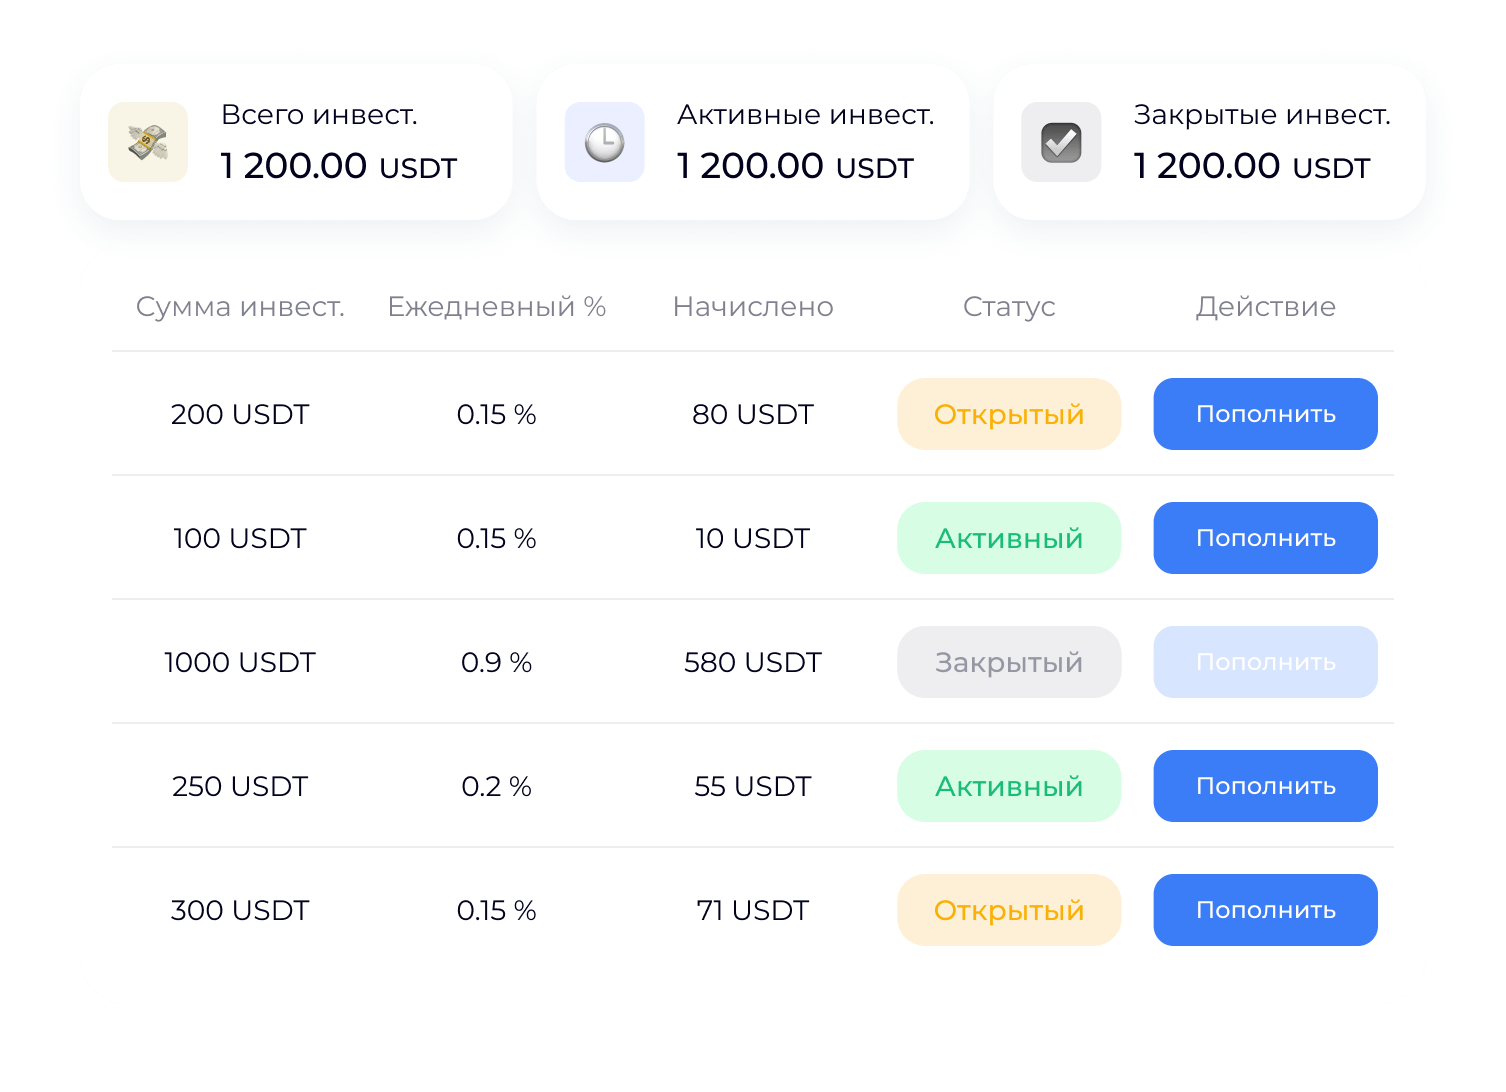1506x1092 pixels.
Task: Click Пополнить for the 200 USDT investment
Action: click(1265, 414)
